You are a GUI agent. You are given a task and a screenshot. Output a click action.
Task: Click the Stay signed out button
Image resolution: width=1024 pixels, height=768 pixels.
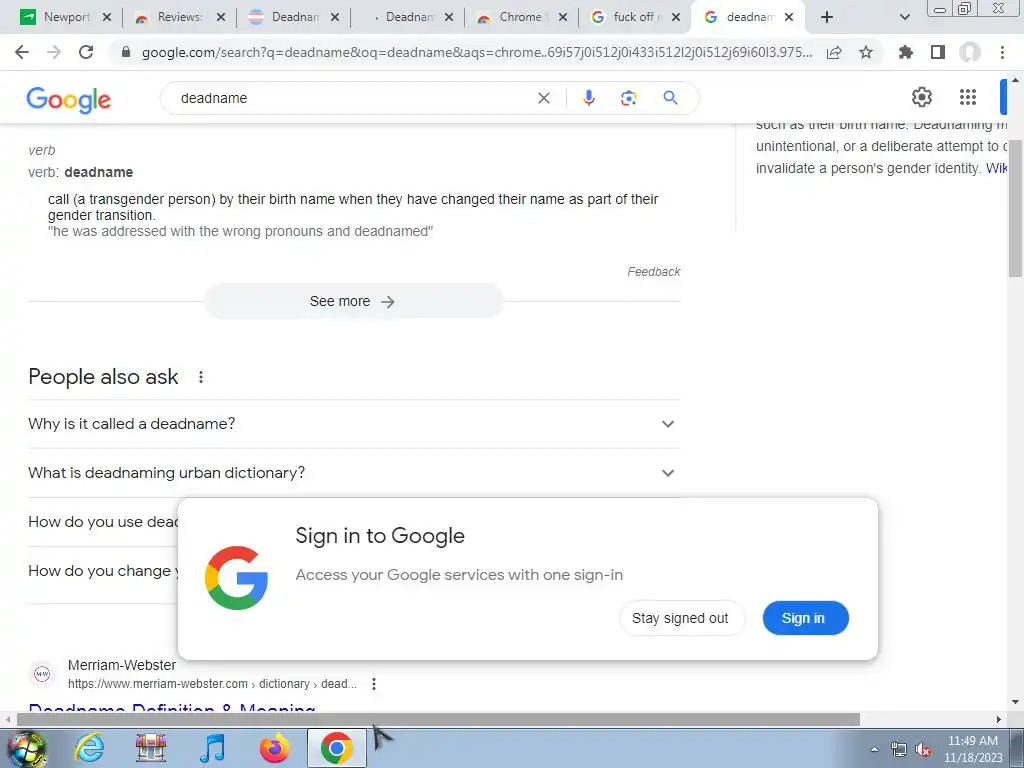click(x=681, y=618)
